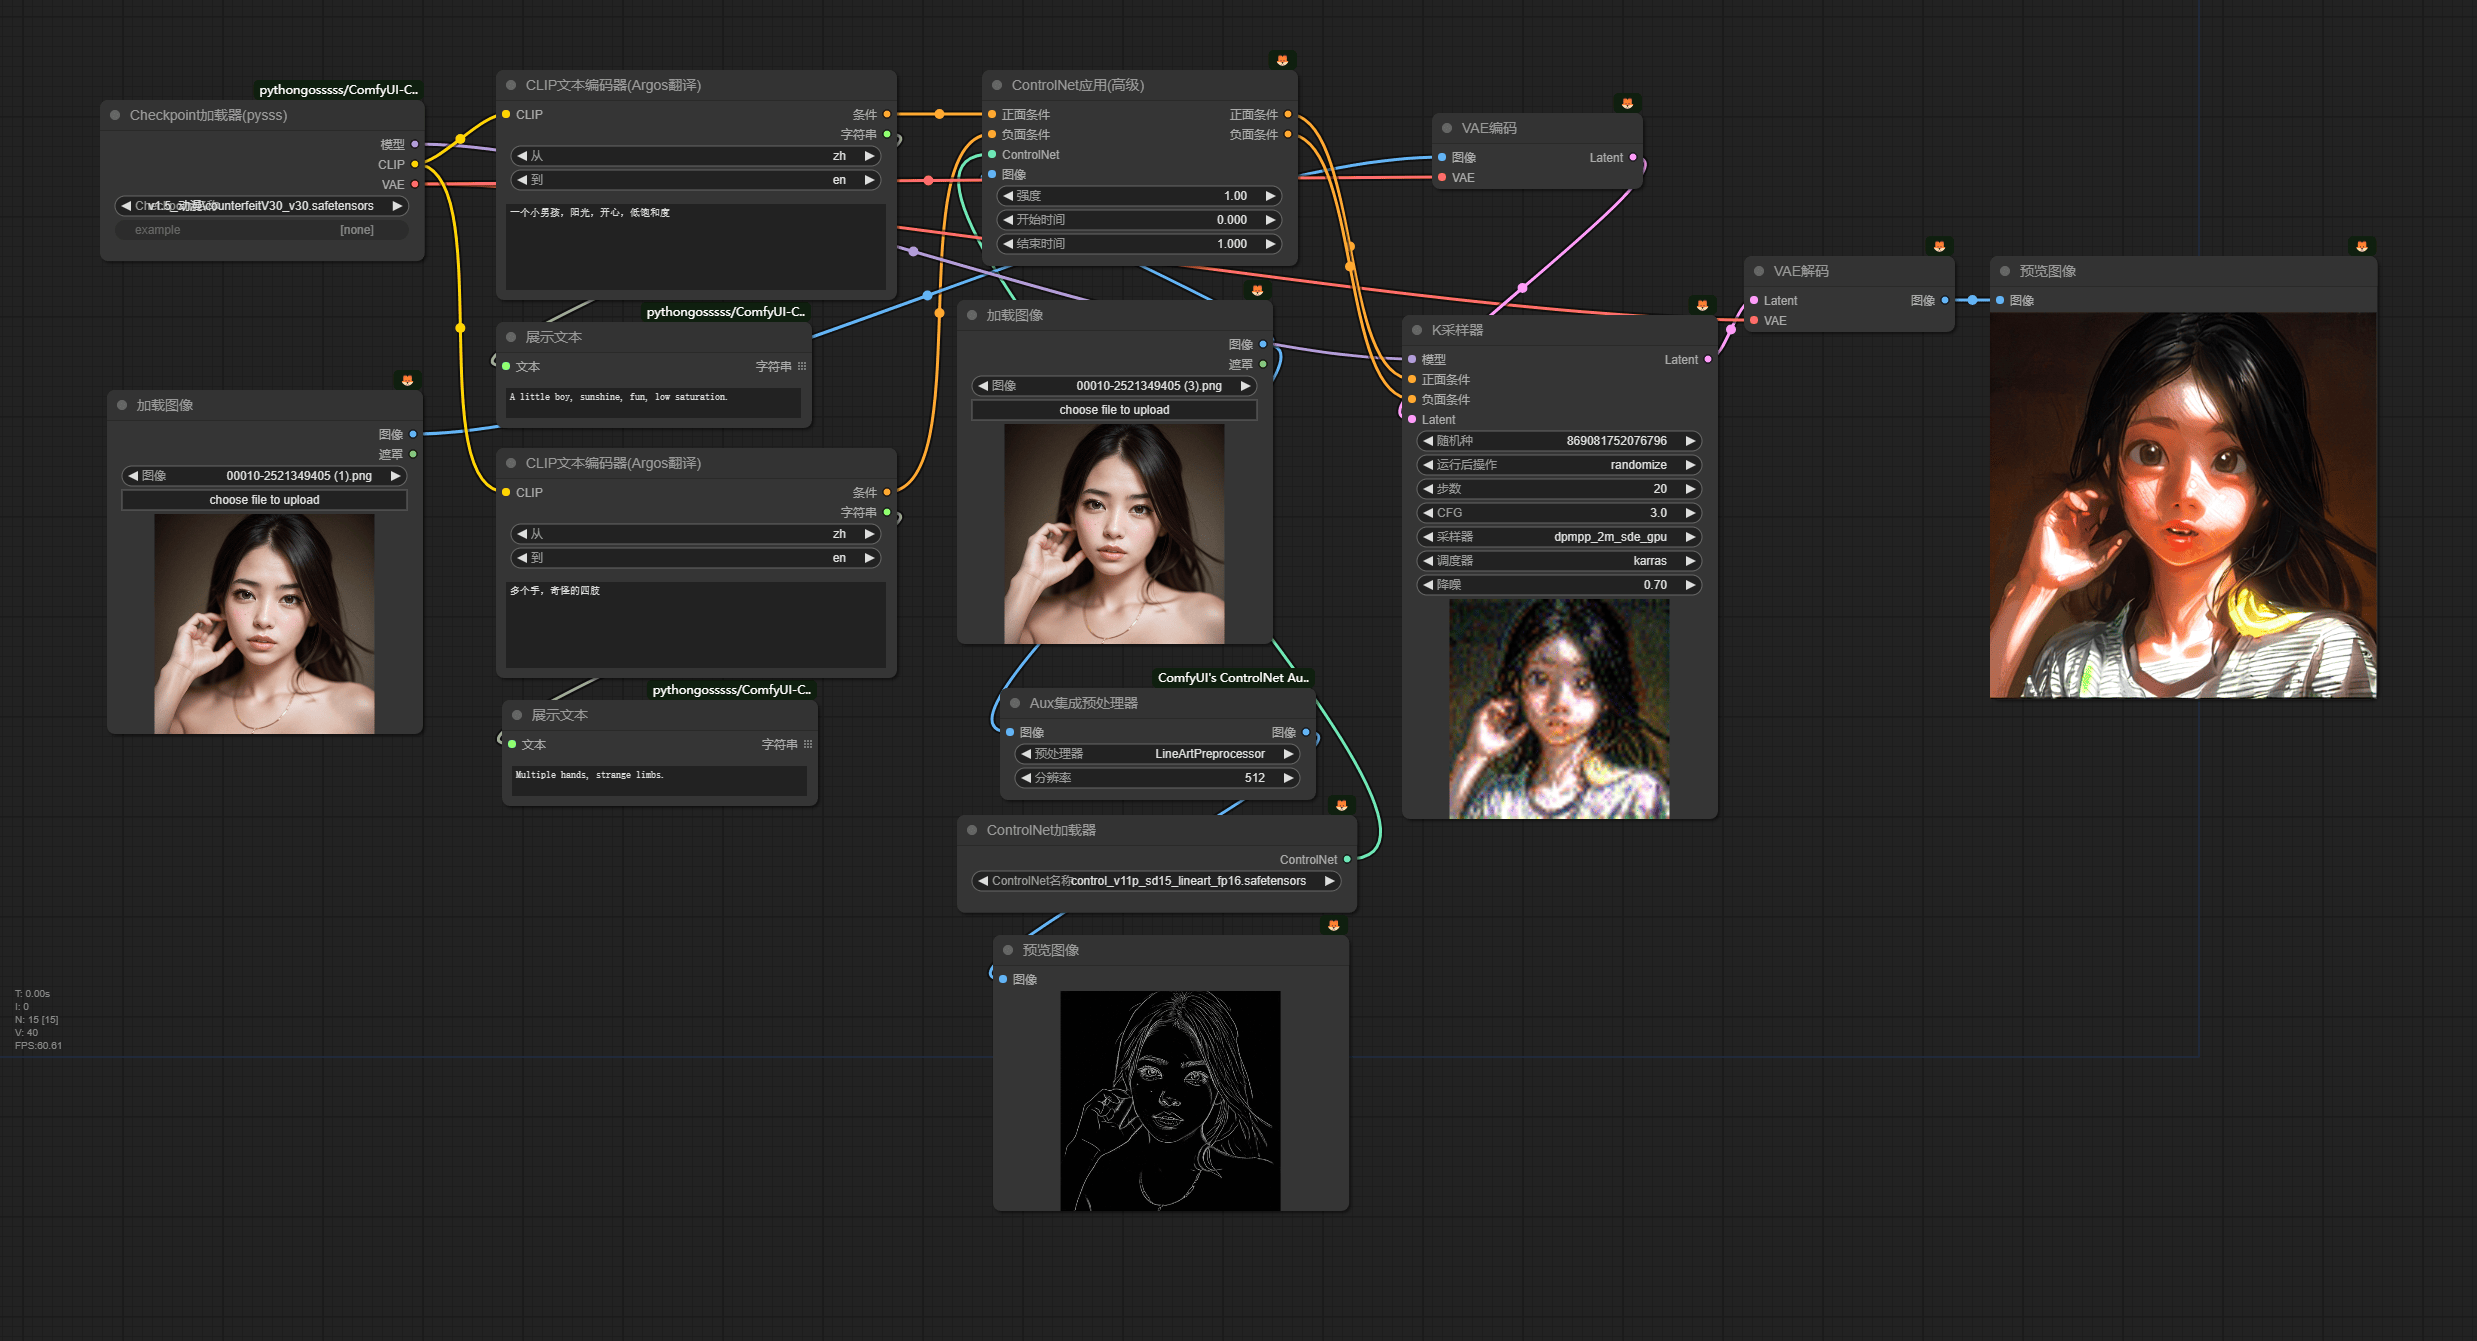
Task: Click choose file to upload in middle 加载图像
Action: click(1114, 410)
